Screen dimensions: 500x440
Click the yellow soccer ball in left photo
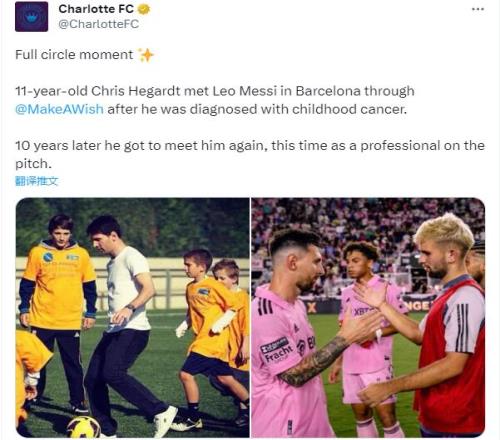coord(84,427)
